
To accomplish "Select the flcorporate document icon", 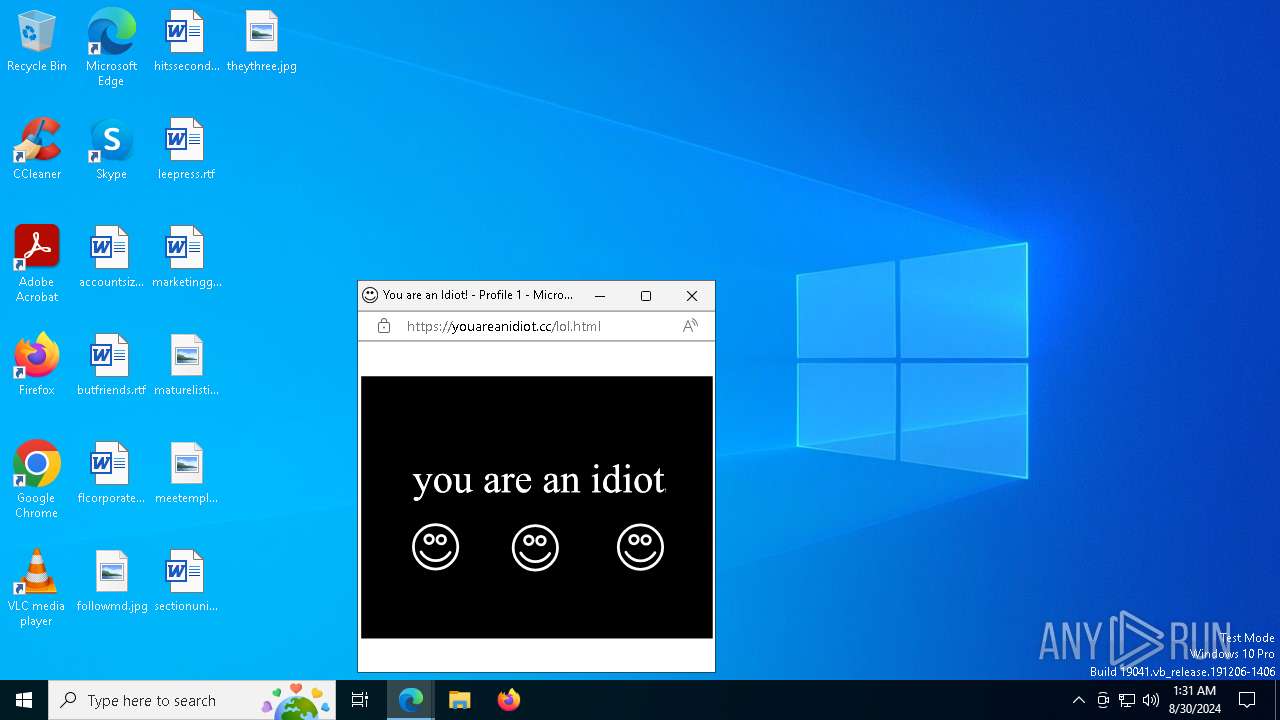I will (111, 474).
